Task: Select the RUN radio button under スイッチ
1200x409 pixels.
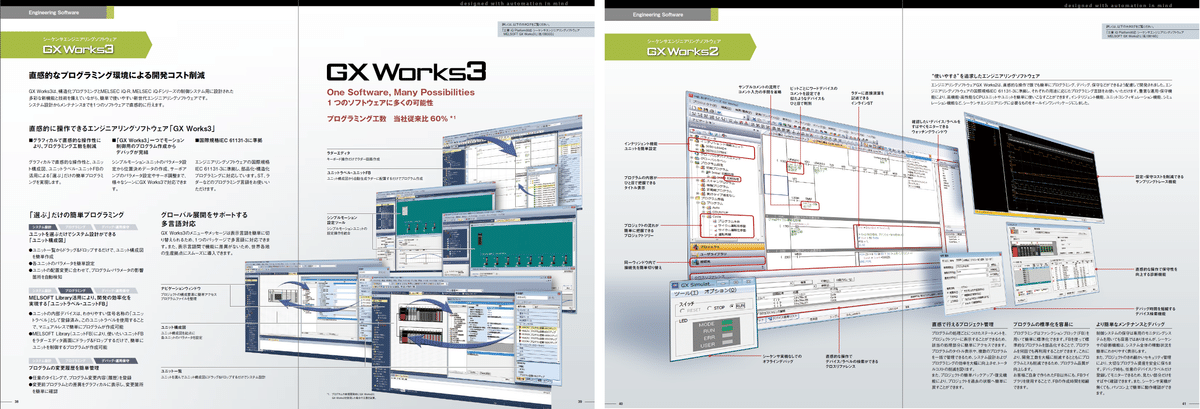Action: click(x=737, y=306)
